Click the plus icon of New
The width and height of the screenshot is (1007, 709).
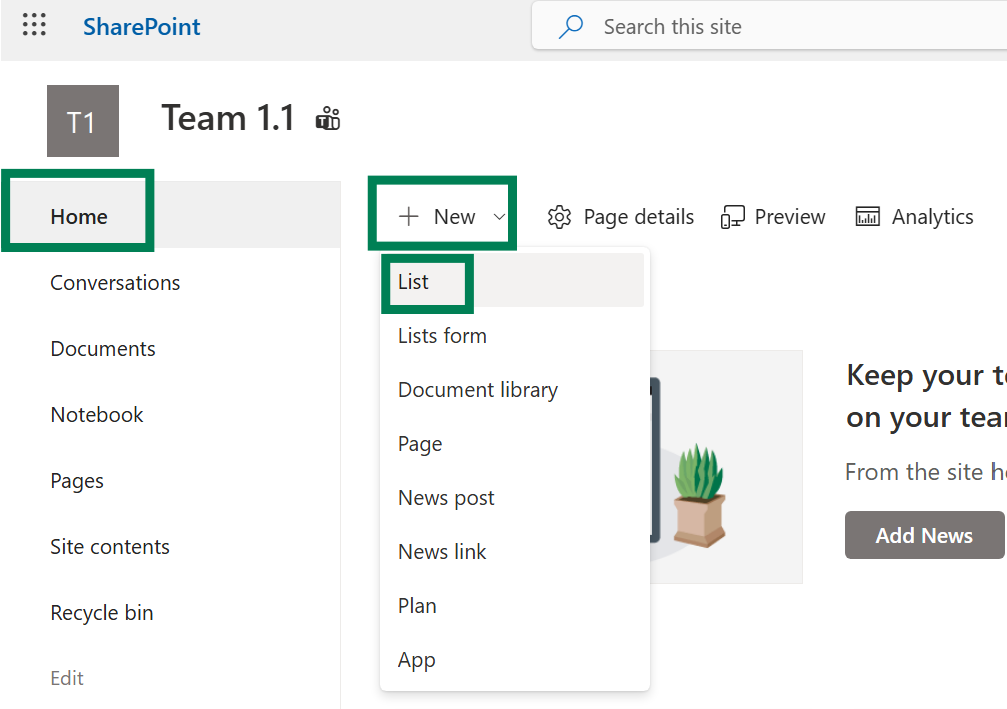(408, 216)
